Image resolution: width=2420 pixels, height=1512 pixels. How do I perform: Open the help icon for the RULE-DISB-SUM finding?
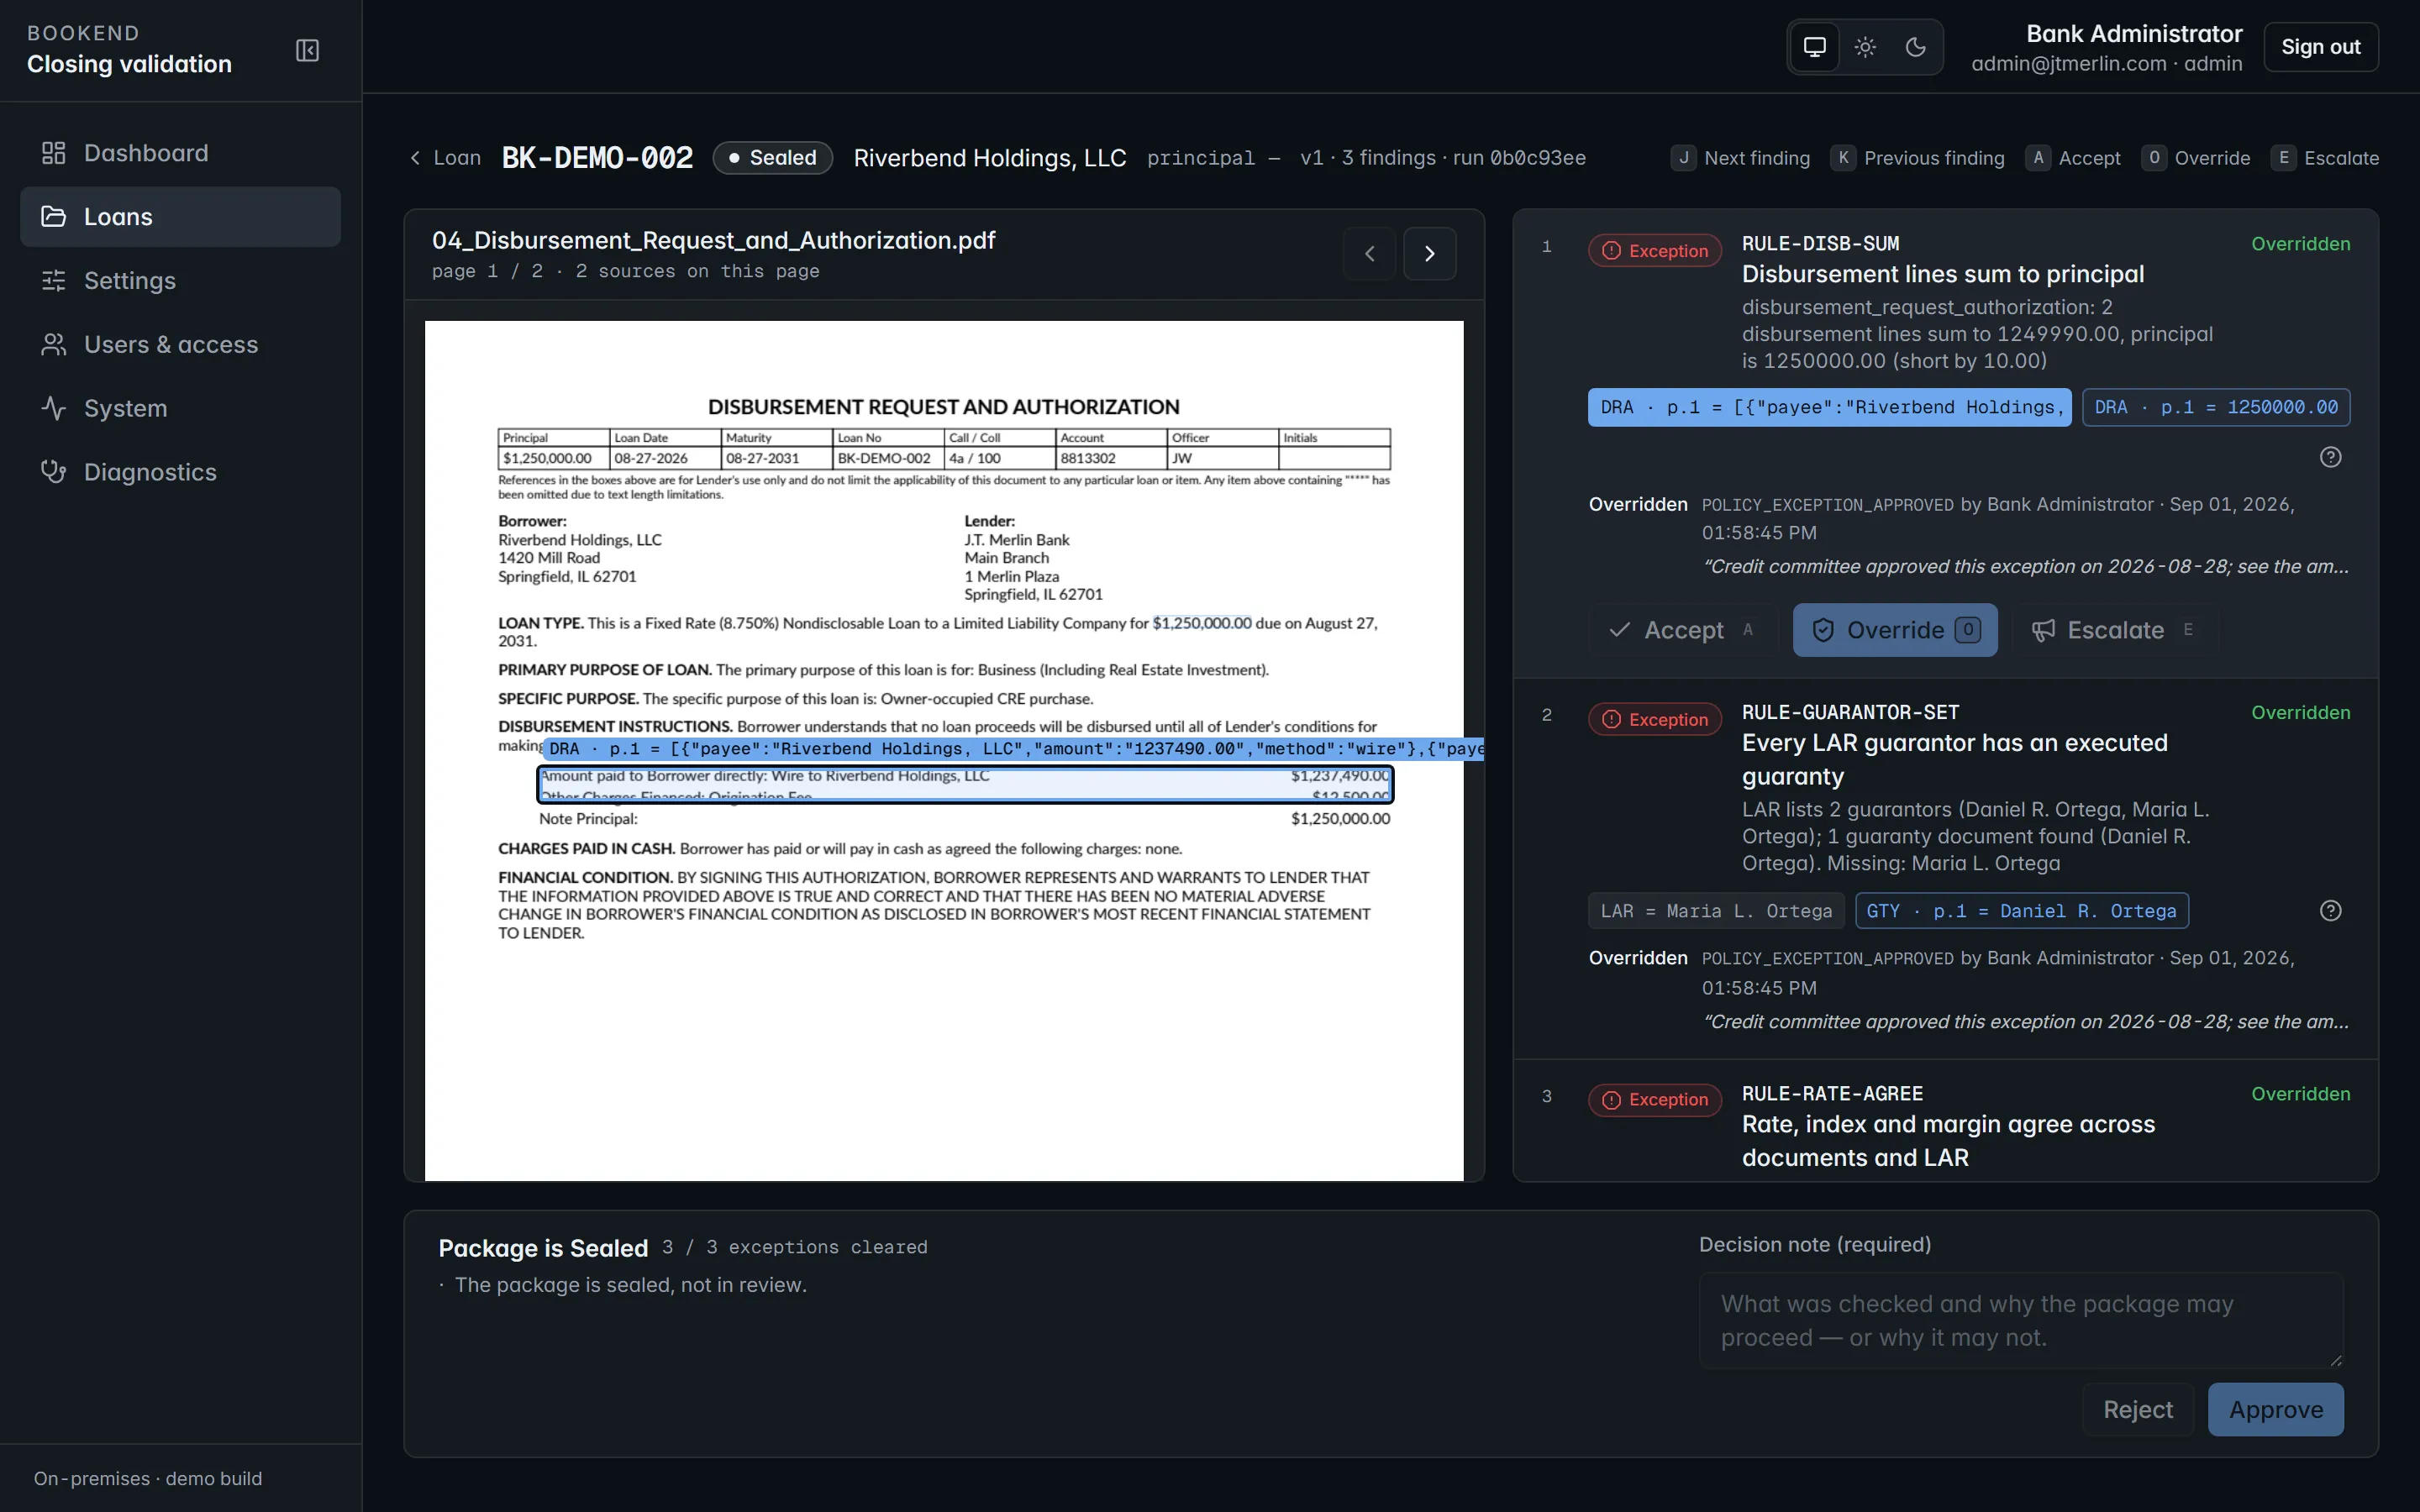pyautogui.click(x=2330, y=457)
